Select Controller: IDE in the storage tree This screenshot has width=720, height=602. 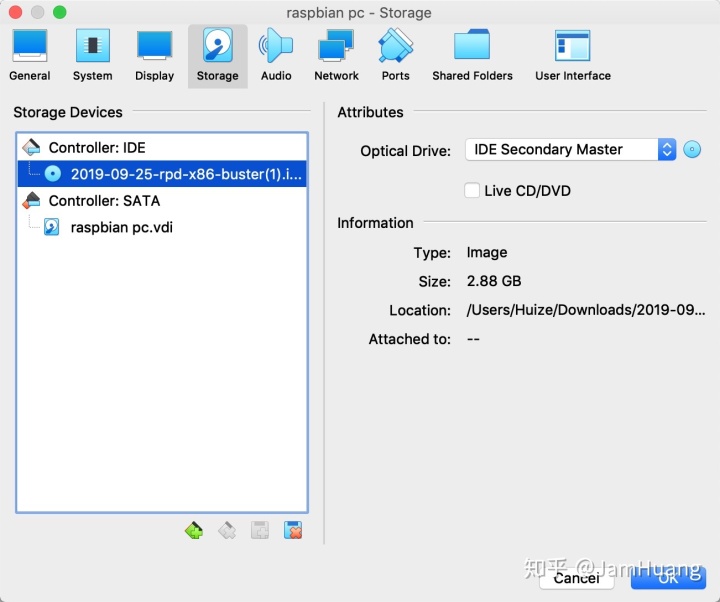click(162, 147)
